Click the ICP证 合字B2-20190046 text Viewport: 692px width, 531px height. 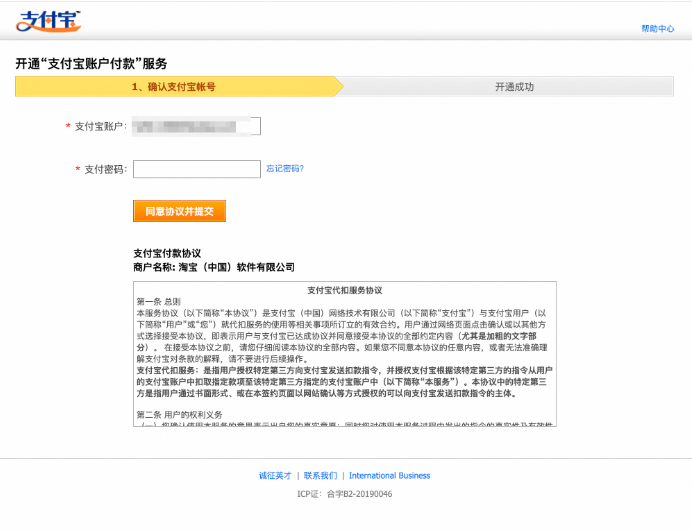[x=345, y=494]
